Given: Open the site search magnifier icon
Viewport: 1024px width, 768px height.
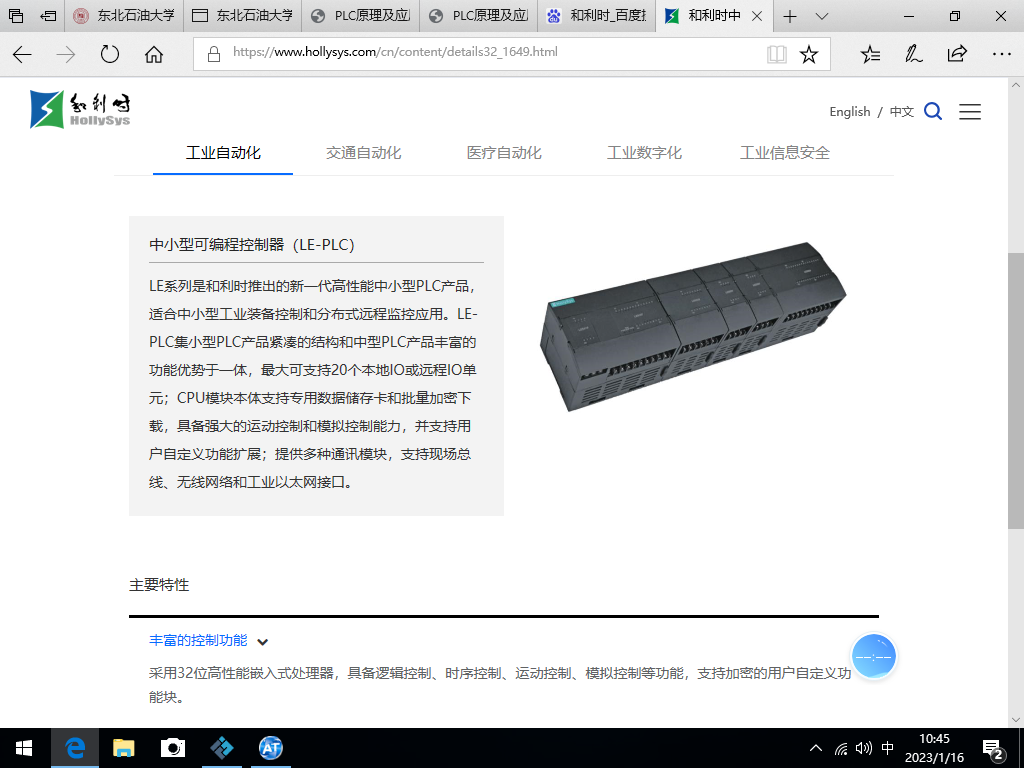Looking at the screenshot, I should point(933,112).
